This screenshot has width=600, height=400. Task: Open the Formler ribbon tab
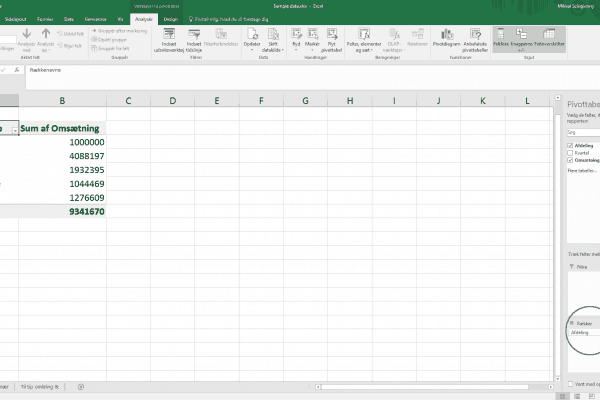(x=45, y=18)
